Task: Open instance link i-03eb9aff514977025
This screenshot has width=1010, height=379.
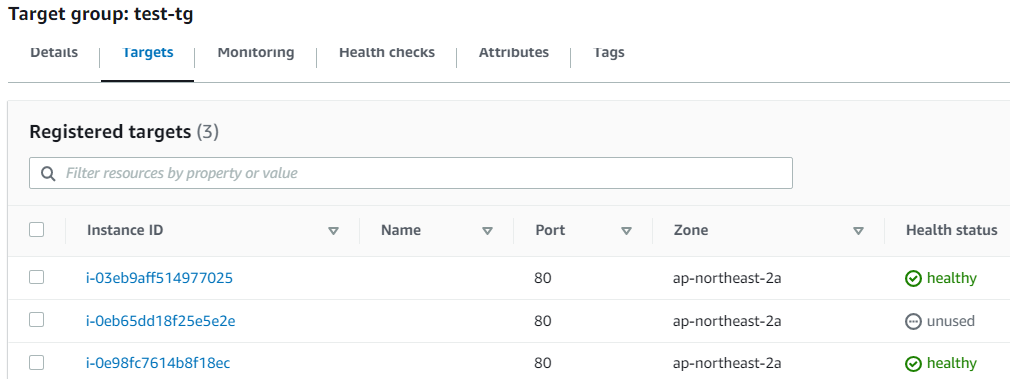Action: (159, 278)
